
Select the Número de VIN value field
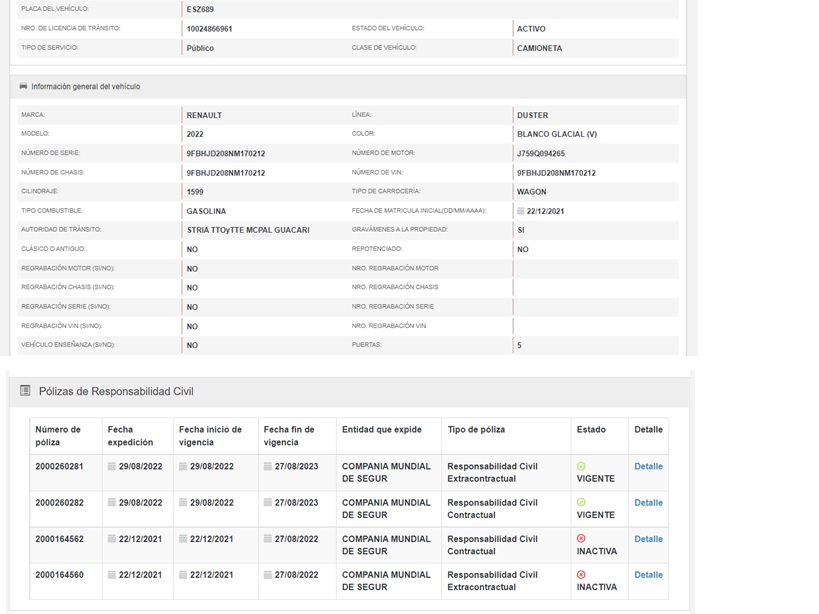point(556,173)
